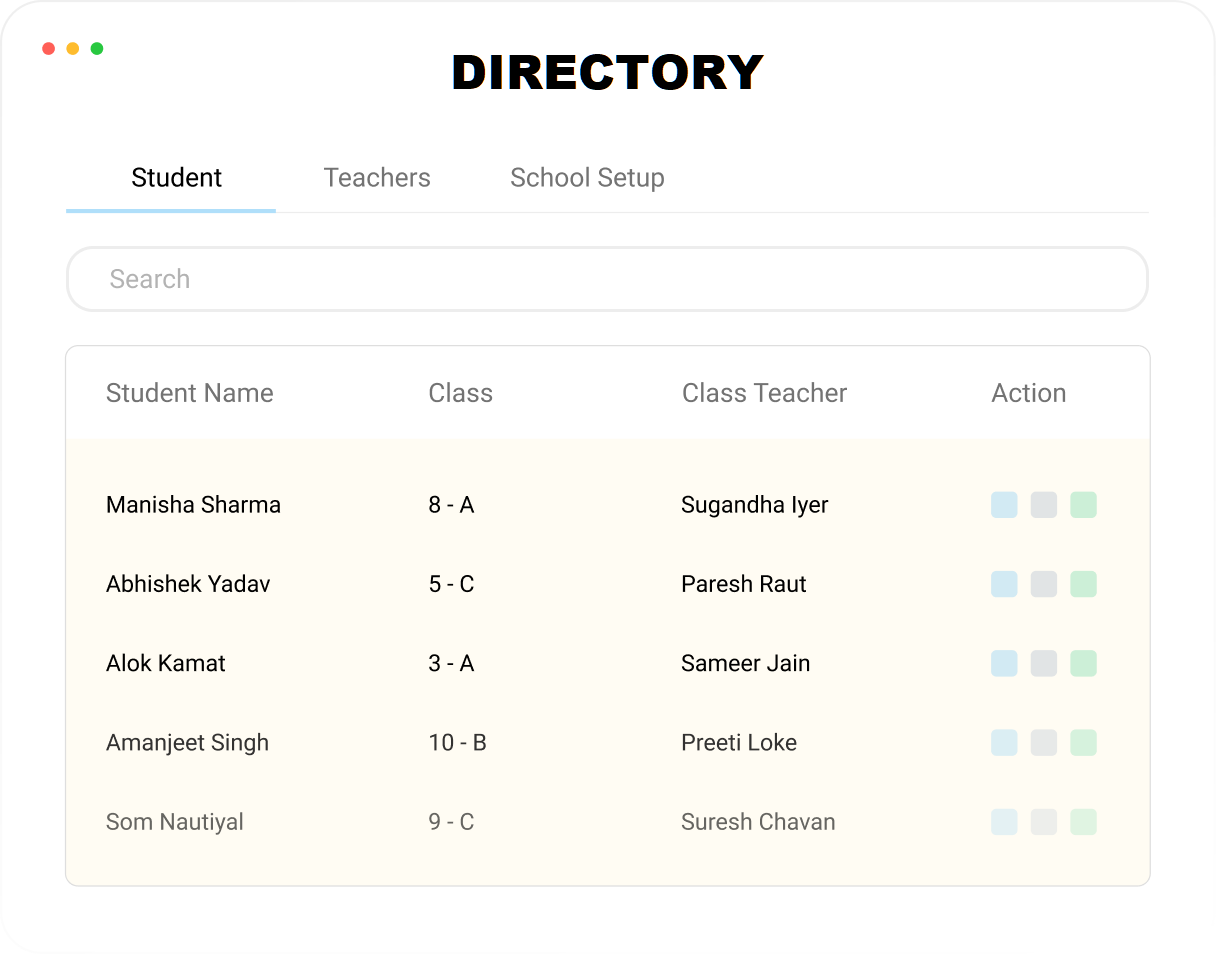Click the Class Teacher column header
This screenshot has width=1216, height=954.
[764, 393]
